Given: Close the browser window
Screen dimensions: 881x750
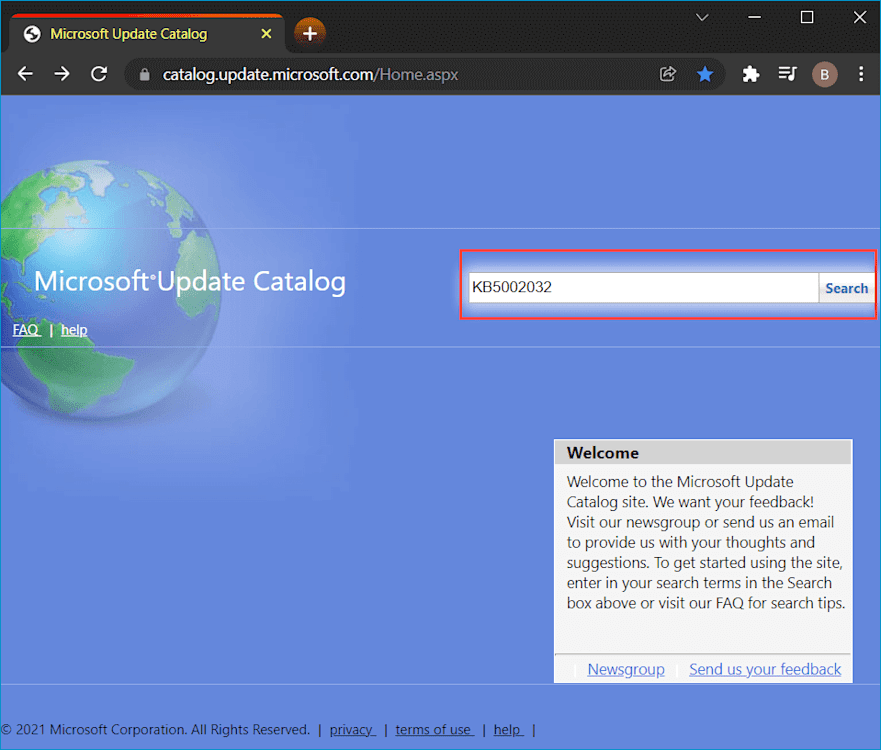Looking at the screenshot, I should click(x=860, y=17).
